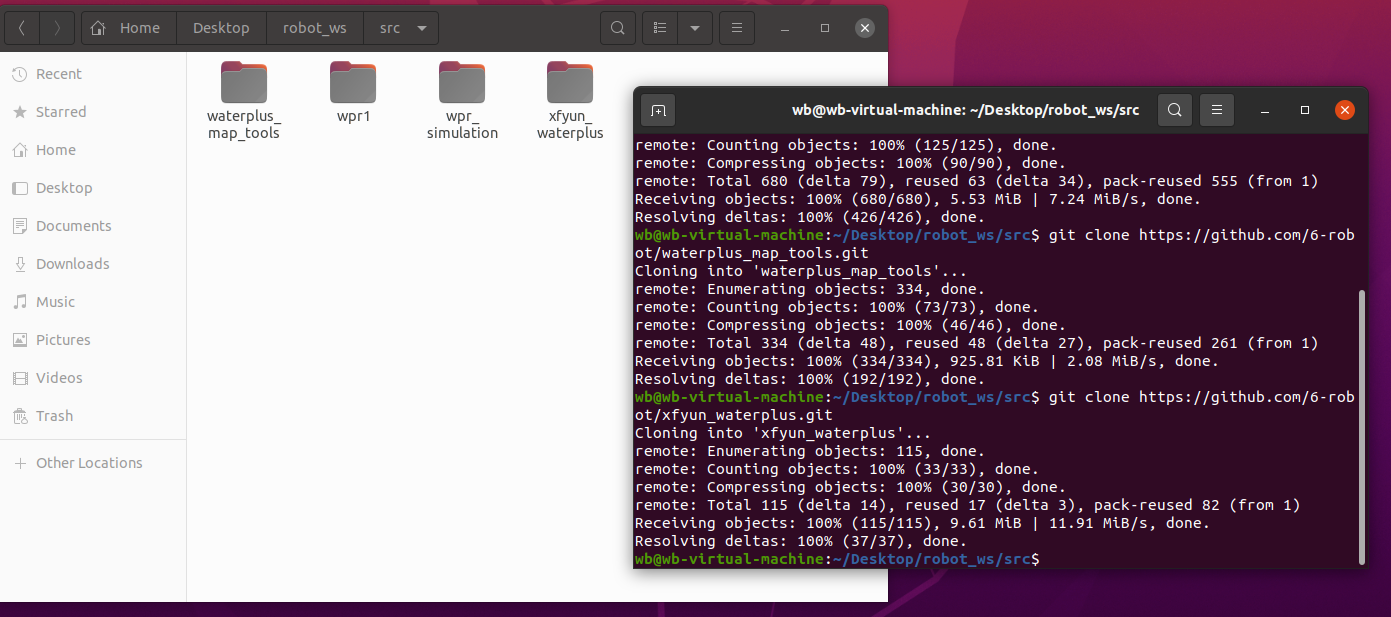Image resolution: width=1391 pixels, height=617 pixels.
Task: Open Desktop in sidebar
Action: pyautogui.click(x=93, y=188)
